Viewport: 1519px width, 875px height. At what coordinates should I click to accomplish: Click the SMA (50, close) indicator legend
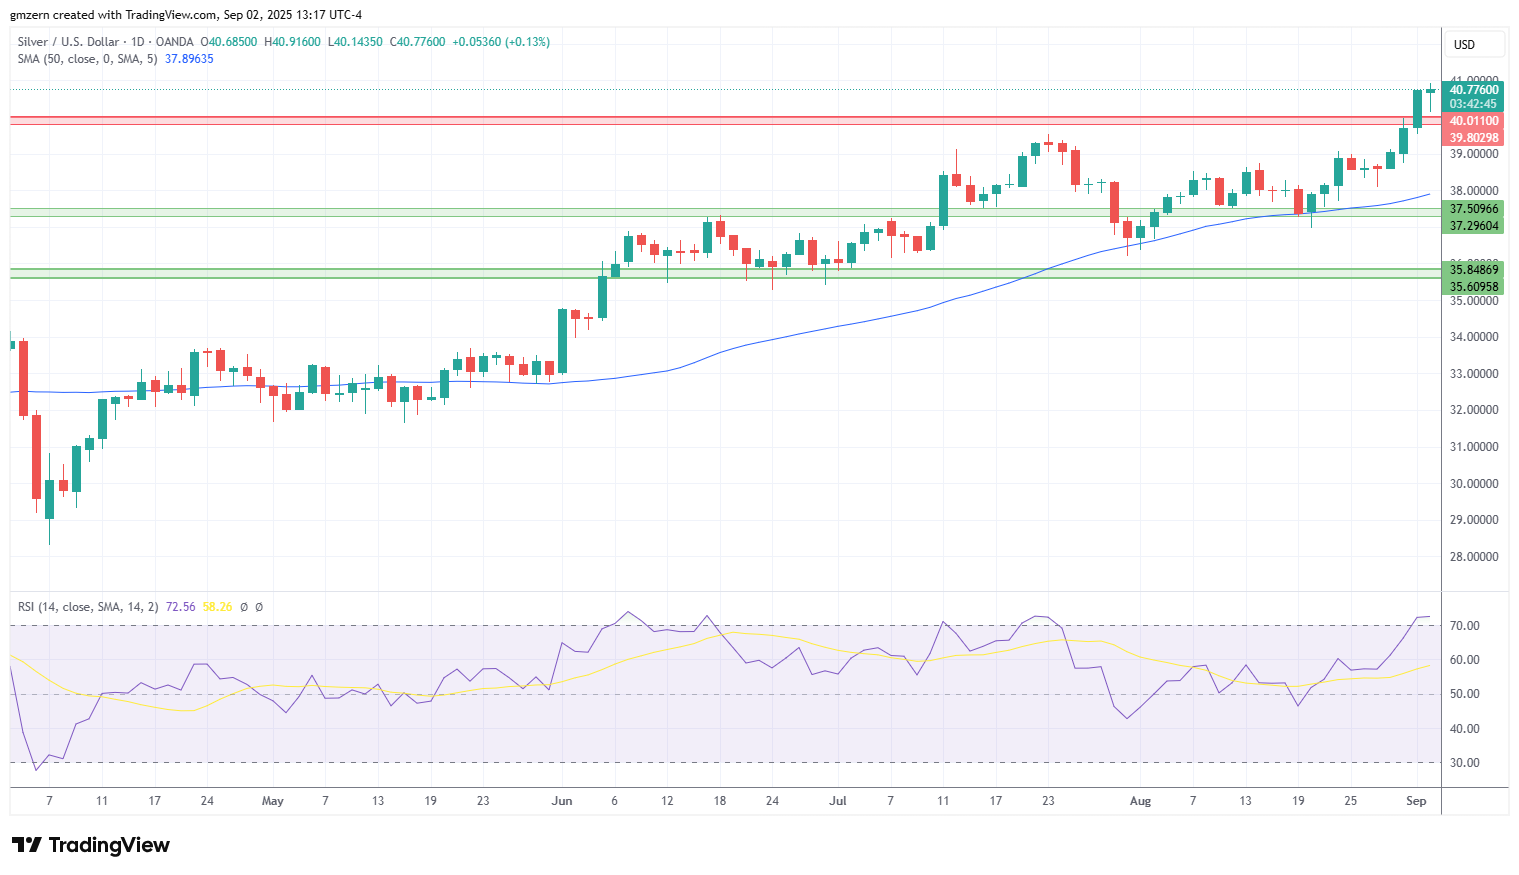[x=87, y=59]
